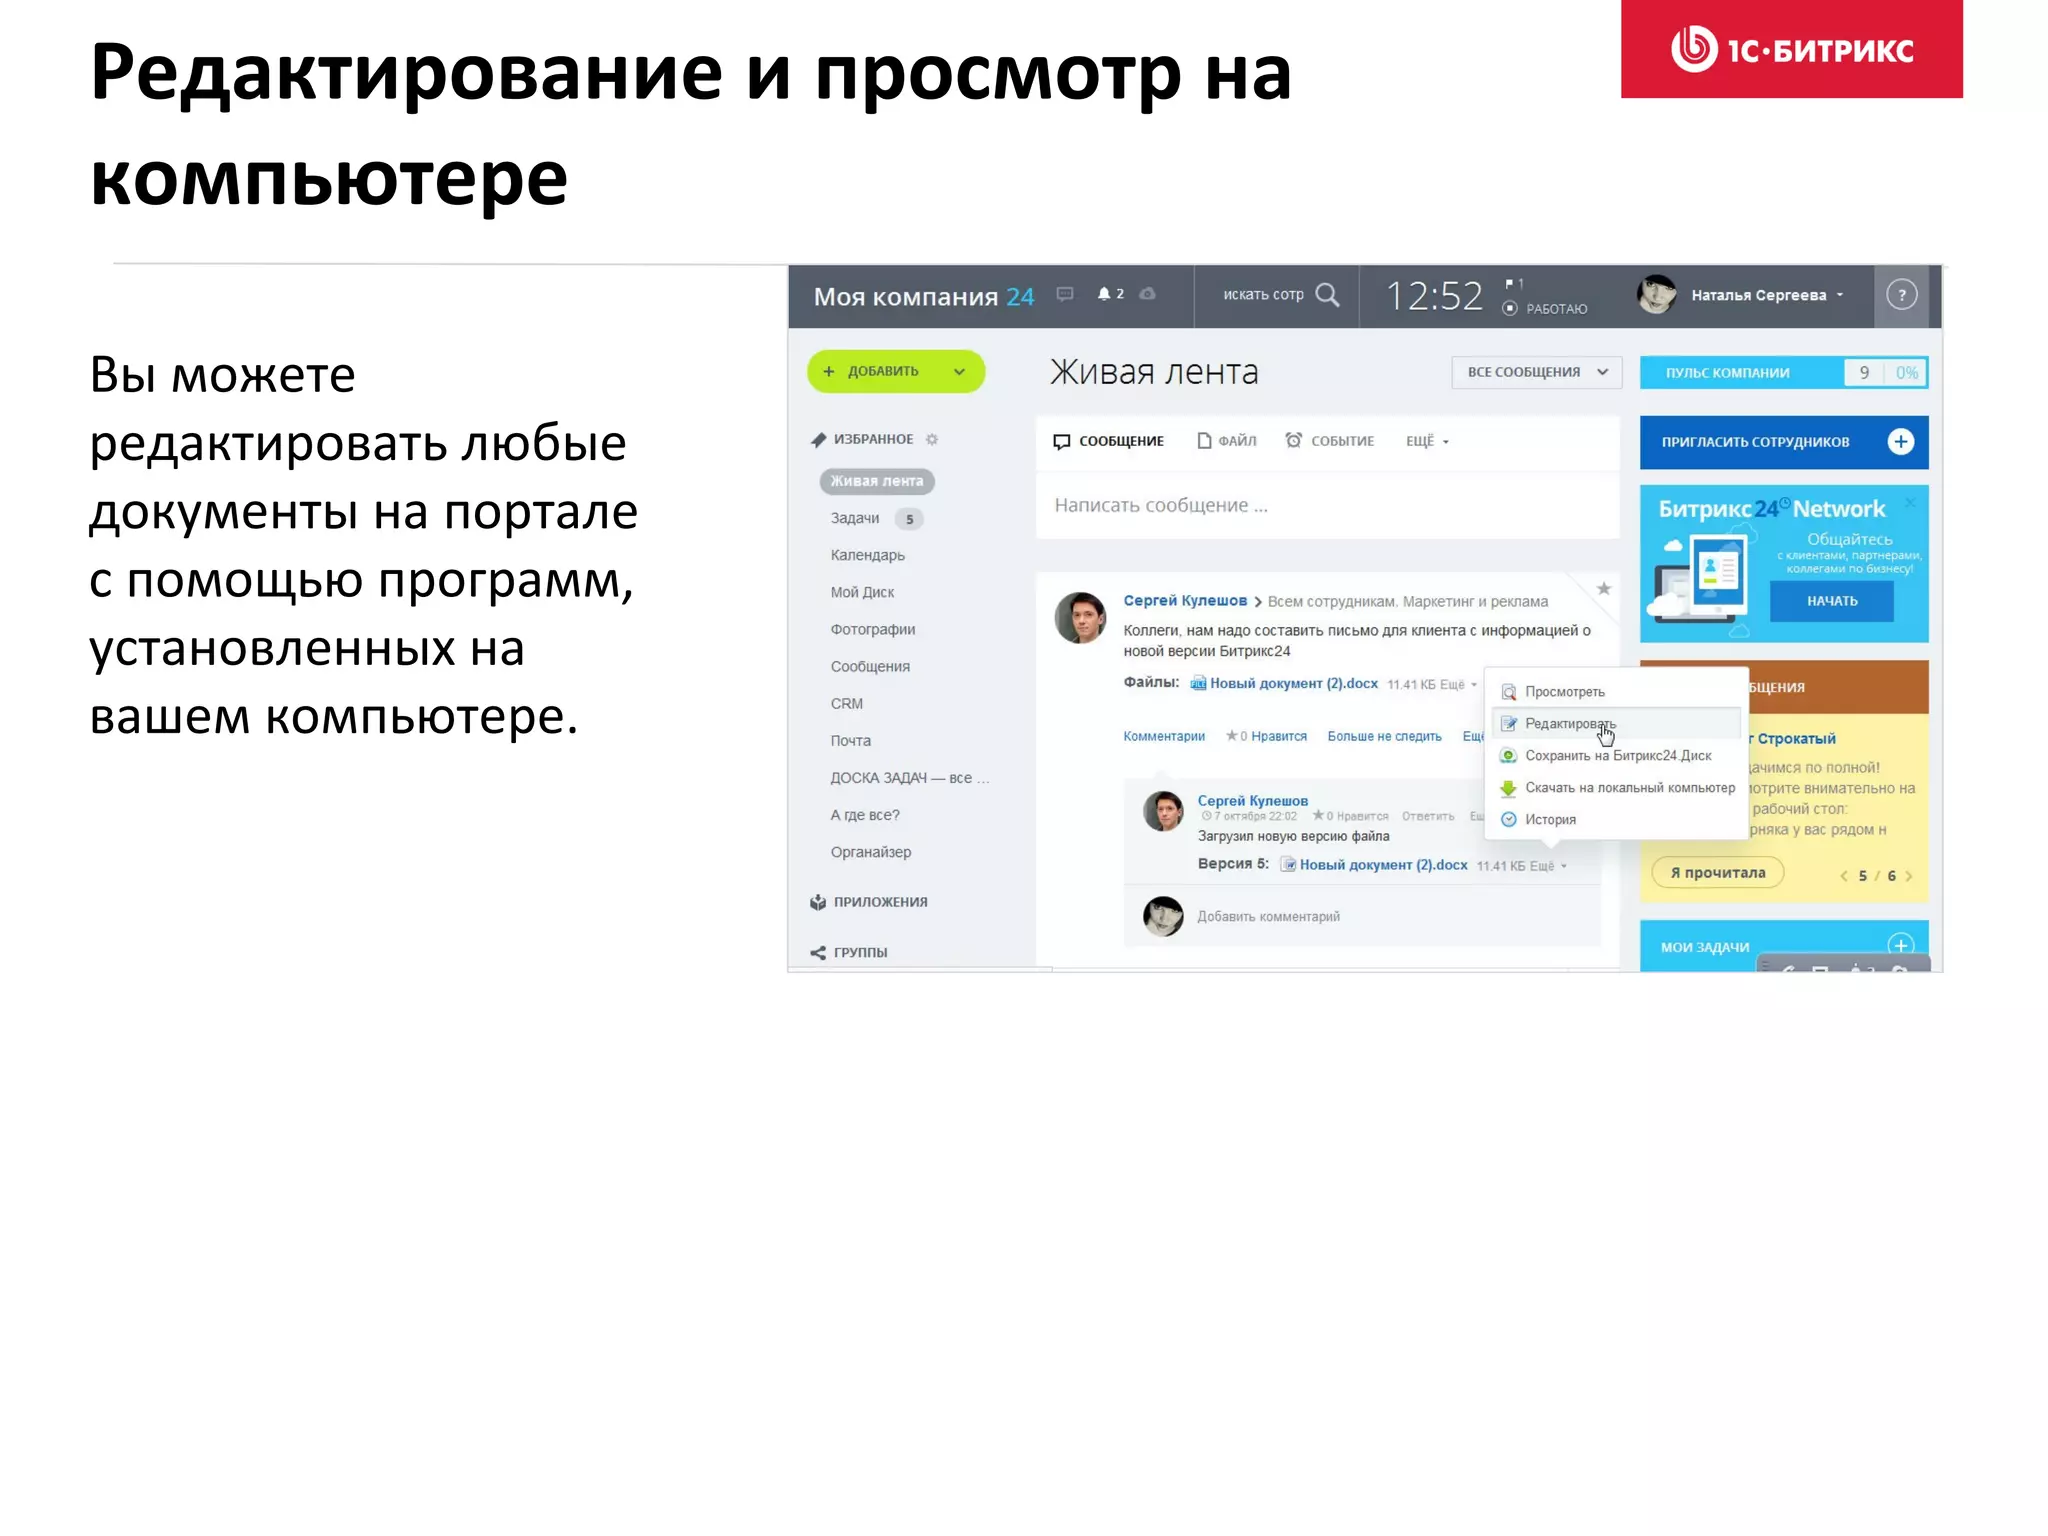
Task: Click Наталья Сергеева avatar in header
Action: coord(1656,294)
